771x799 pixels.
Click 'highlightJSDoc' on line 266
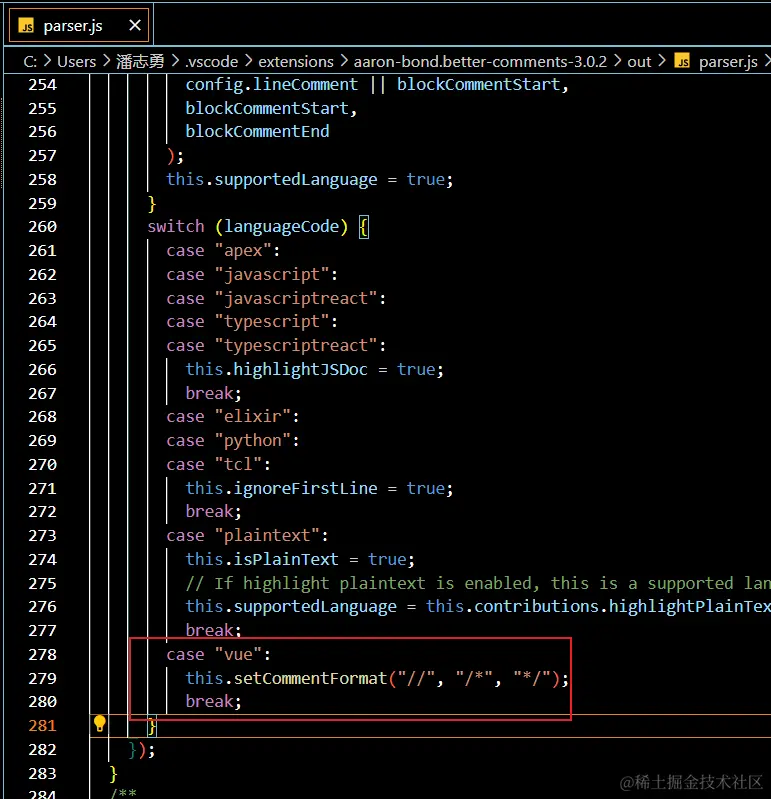301,369
